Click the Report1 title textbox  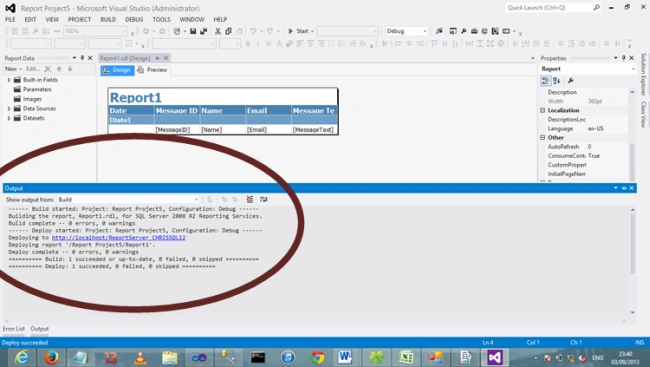(223, 97)
